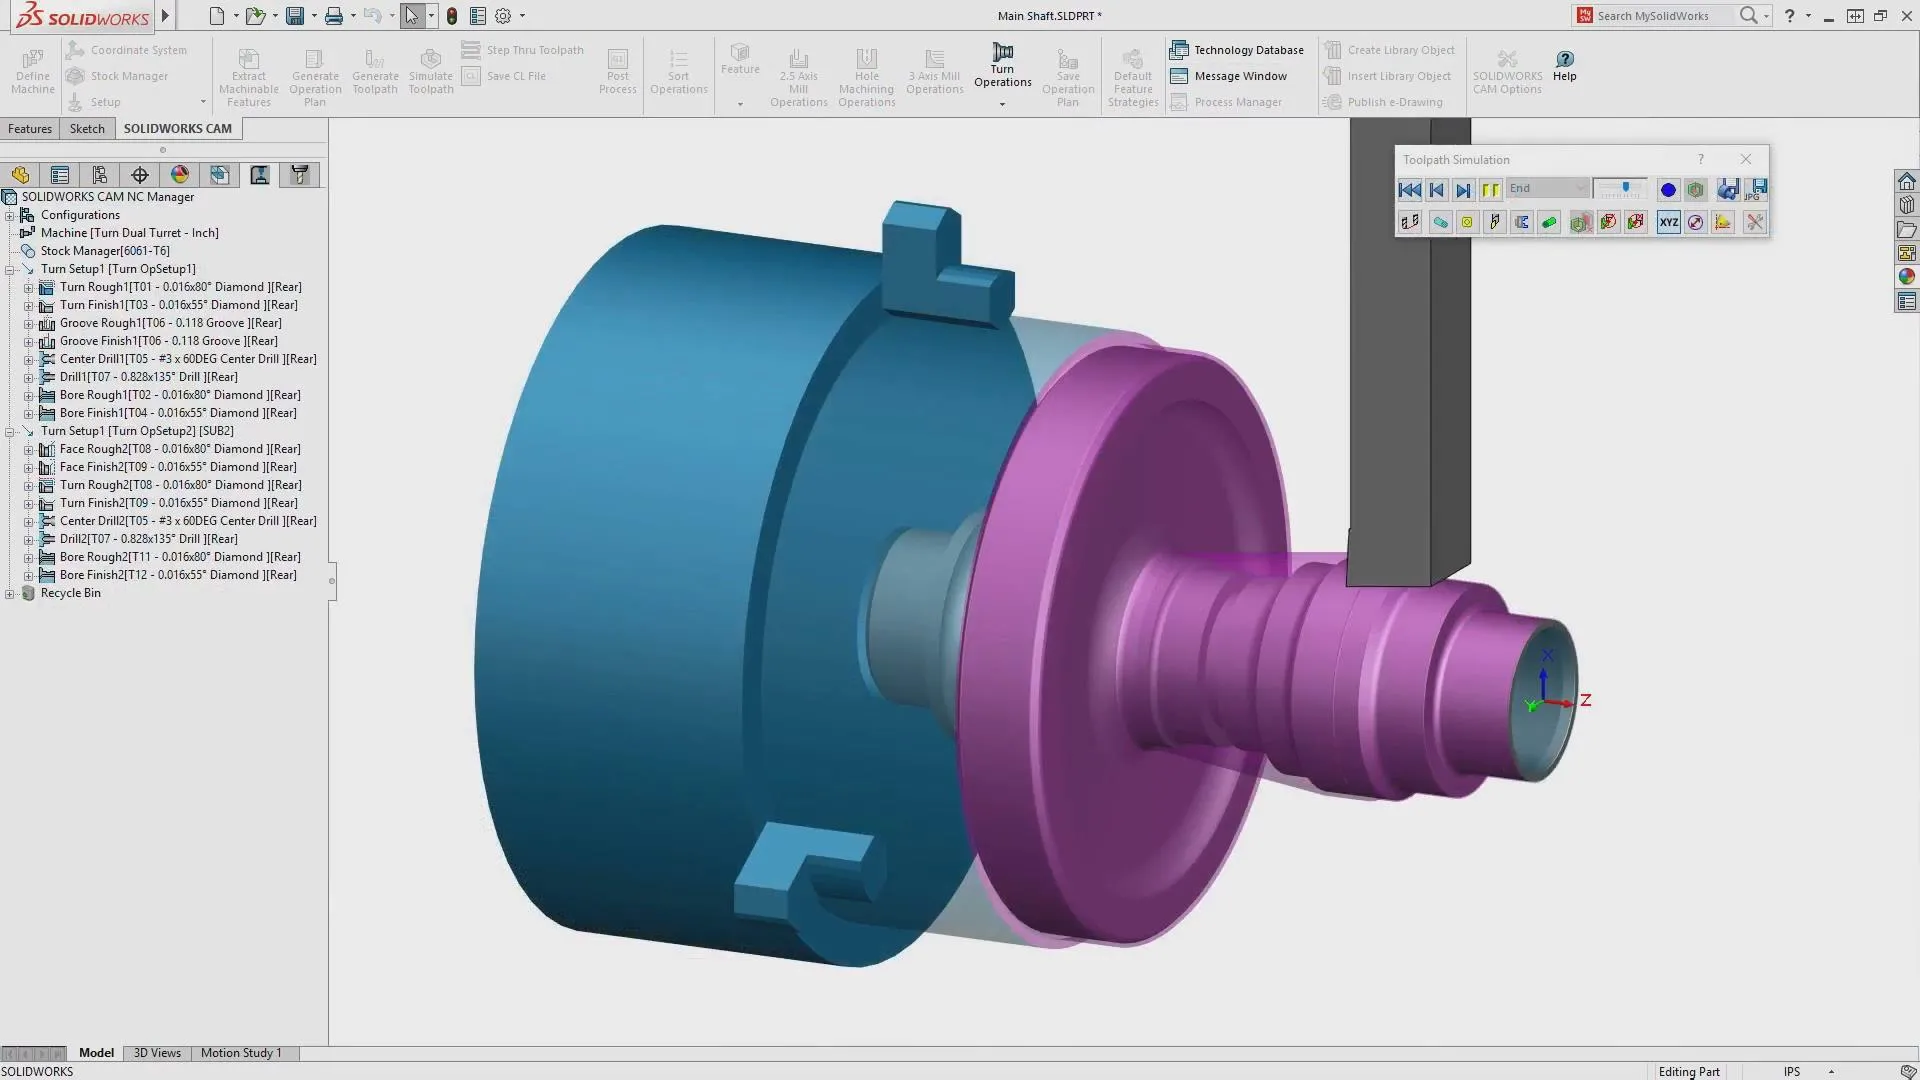Select the Define Machine tool

tap(31, 70)
